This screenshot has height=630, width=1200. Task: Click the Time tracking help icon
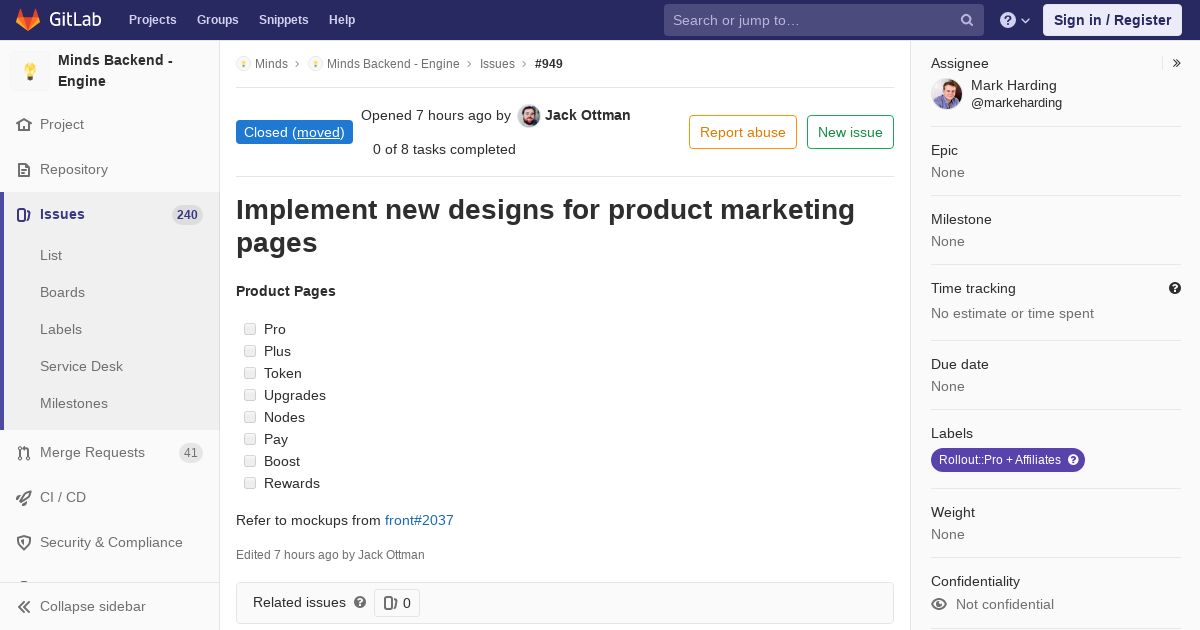[x=1175, y=288]
